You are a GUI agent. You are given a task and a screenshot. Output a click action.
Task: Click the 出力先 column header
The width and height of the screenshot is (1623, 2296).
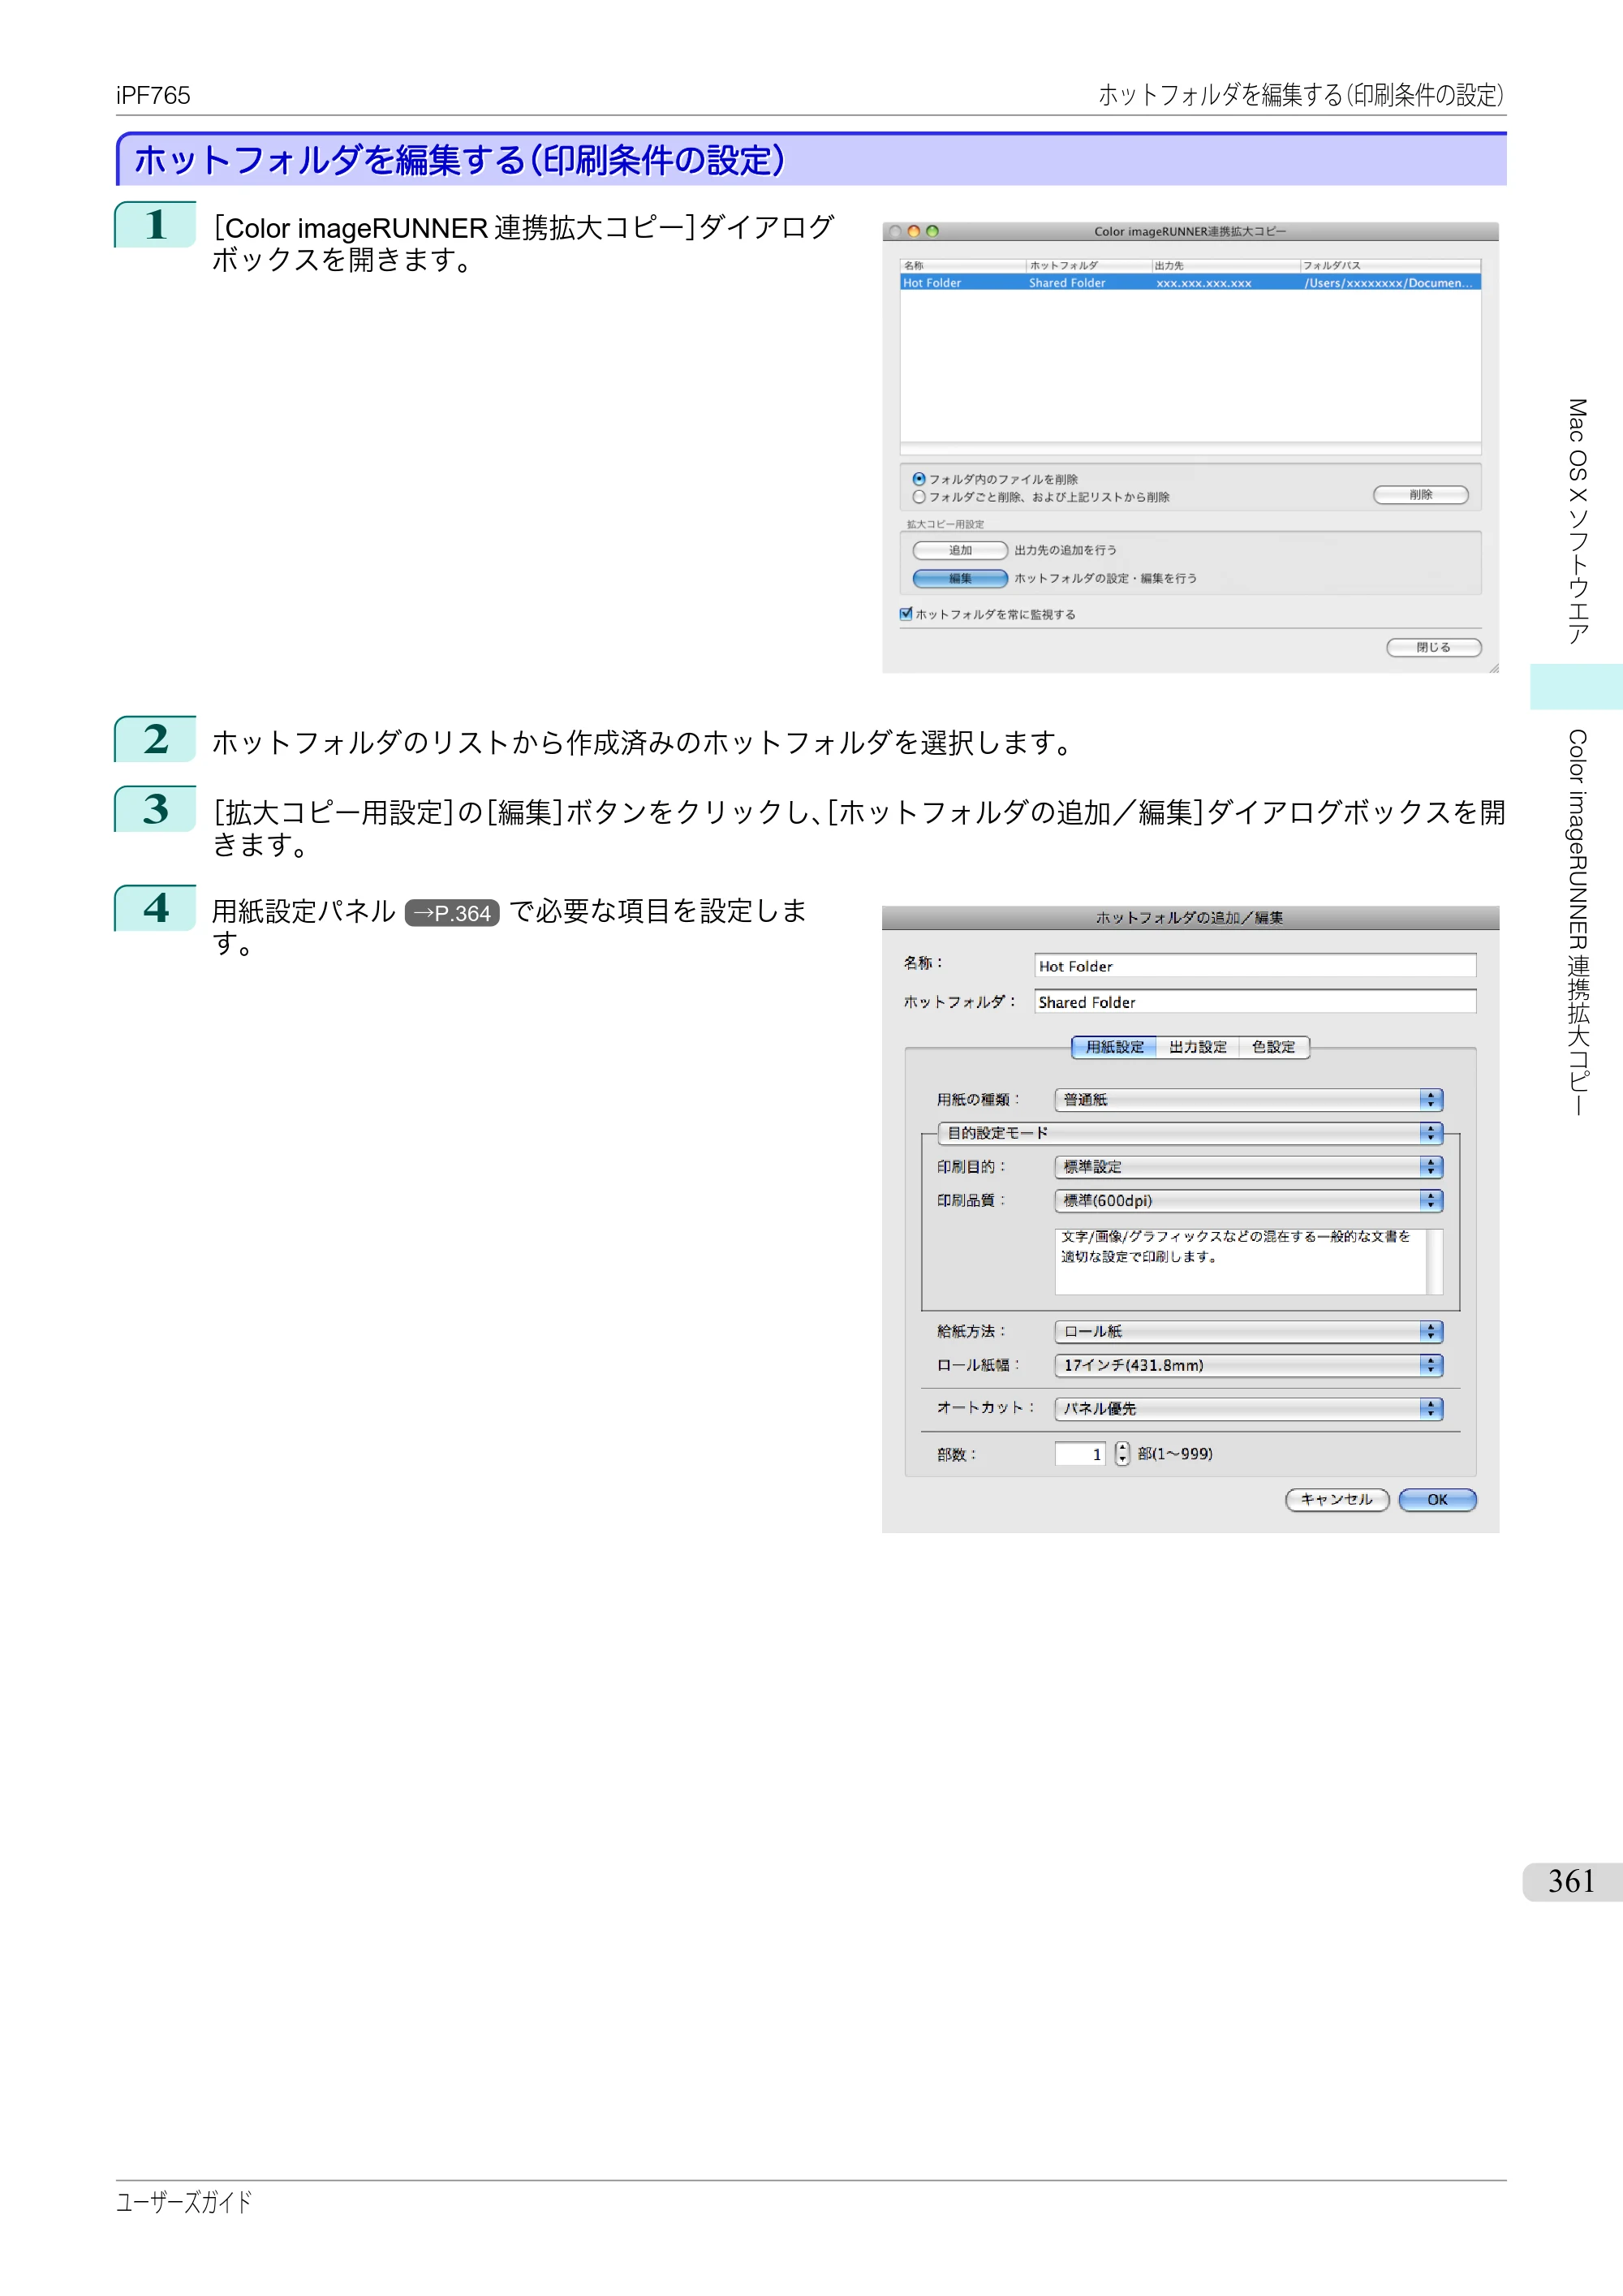(x=1225, y=265)
